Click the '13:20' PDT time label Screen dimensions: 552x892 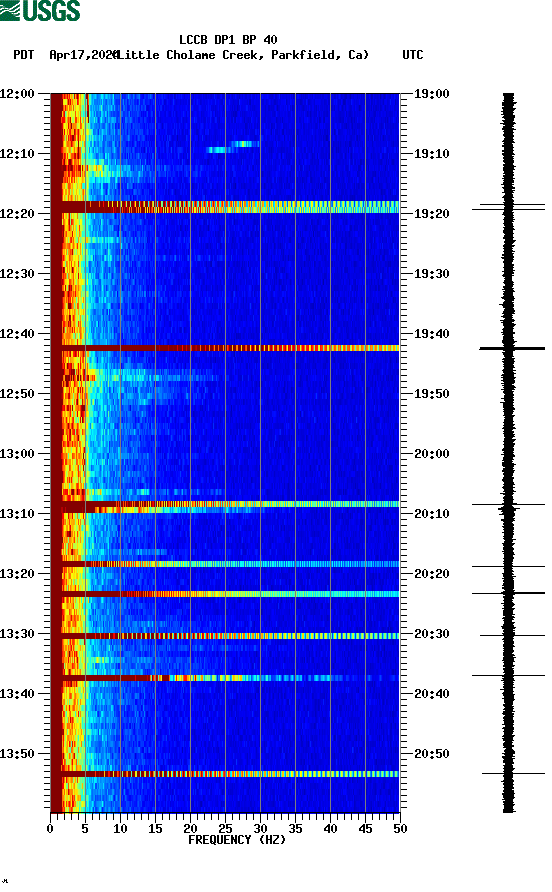[17, 574]
